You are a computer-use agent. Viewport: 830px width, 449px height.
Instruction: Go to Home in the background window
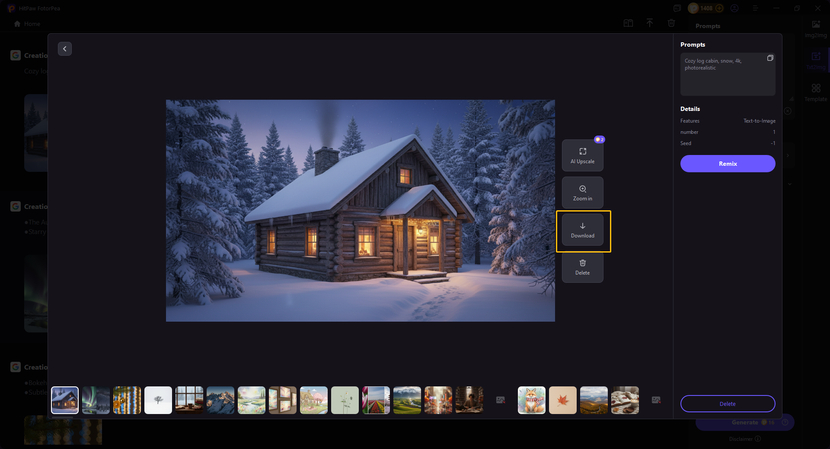click(27, 24)
